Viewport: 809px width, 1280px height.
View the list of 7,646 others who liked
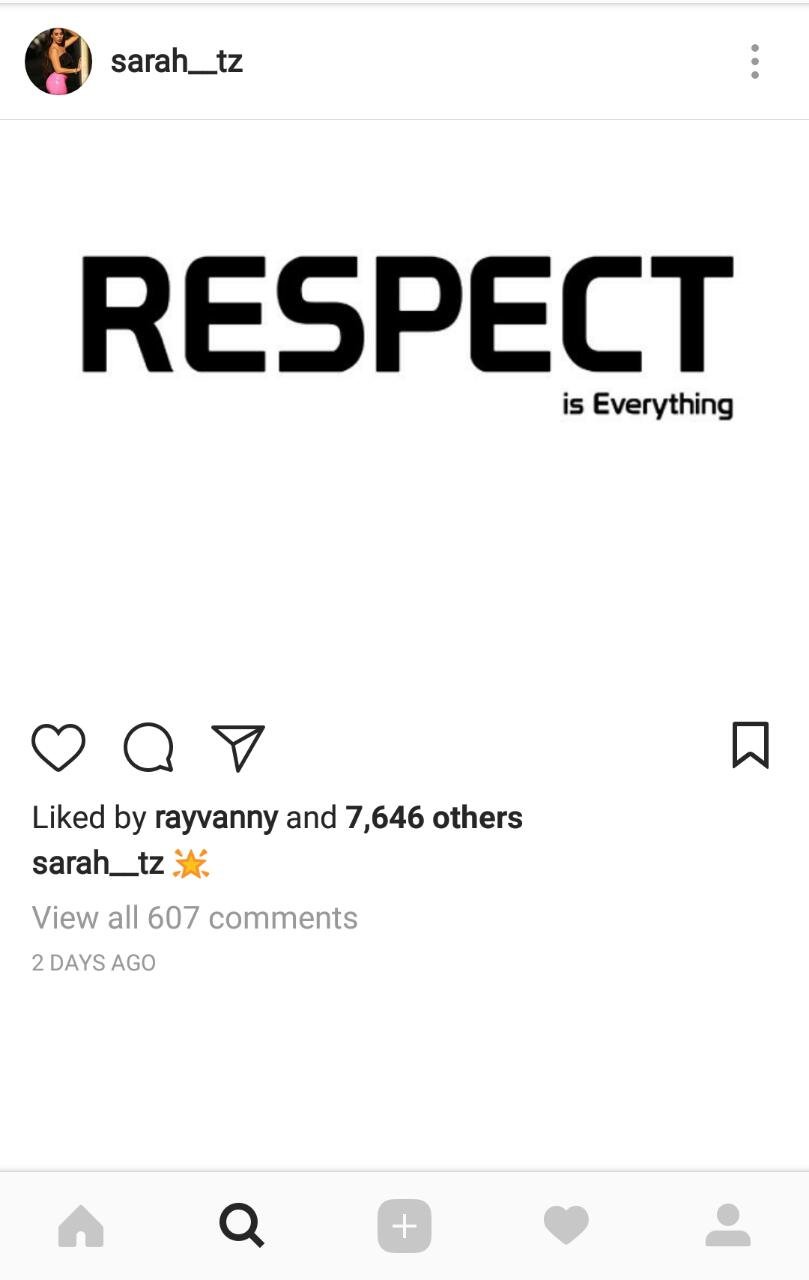[434, 818]
